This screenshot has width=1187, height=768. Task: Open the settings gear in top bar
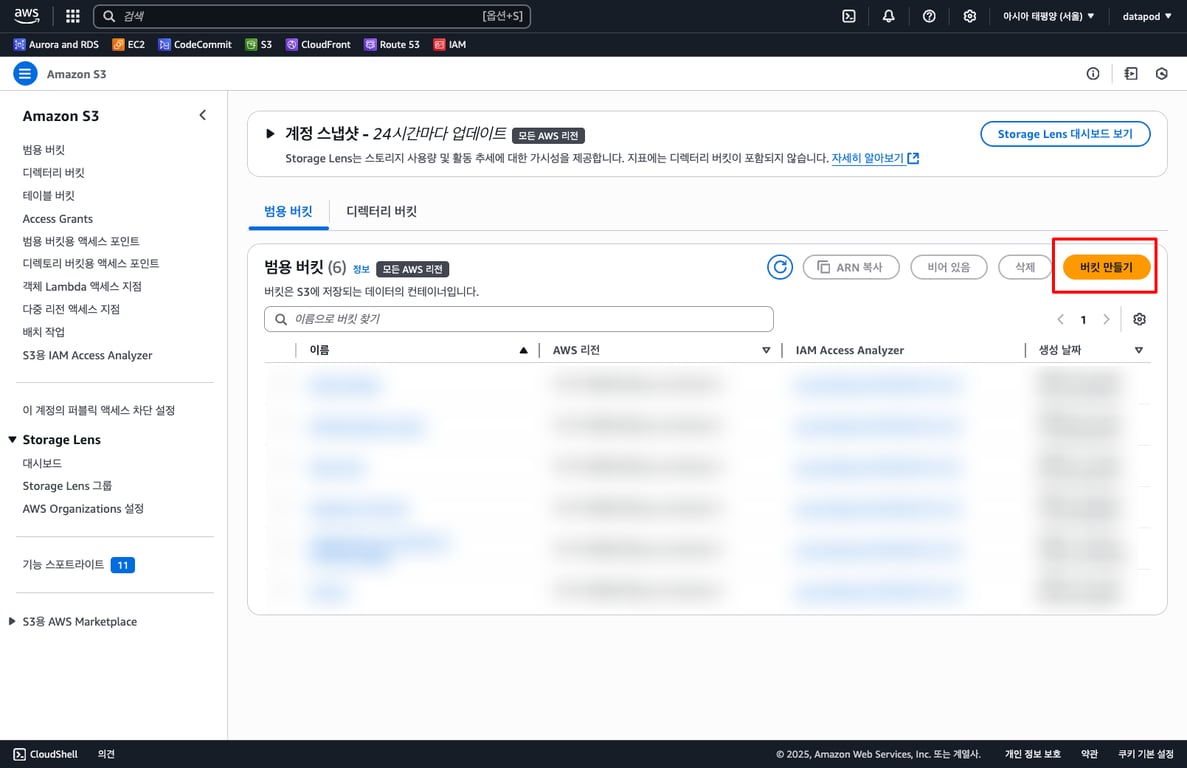tap(969, 16)
